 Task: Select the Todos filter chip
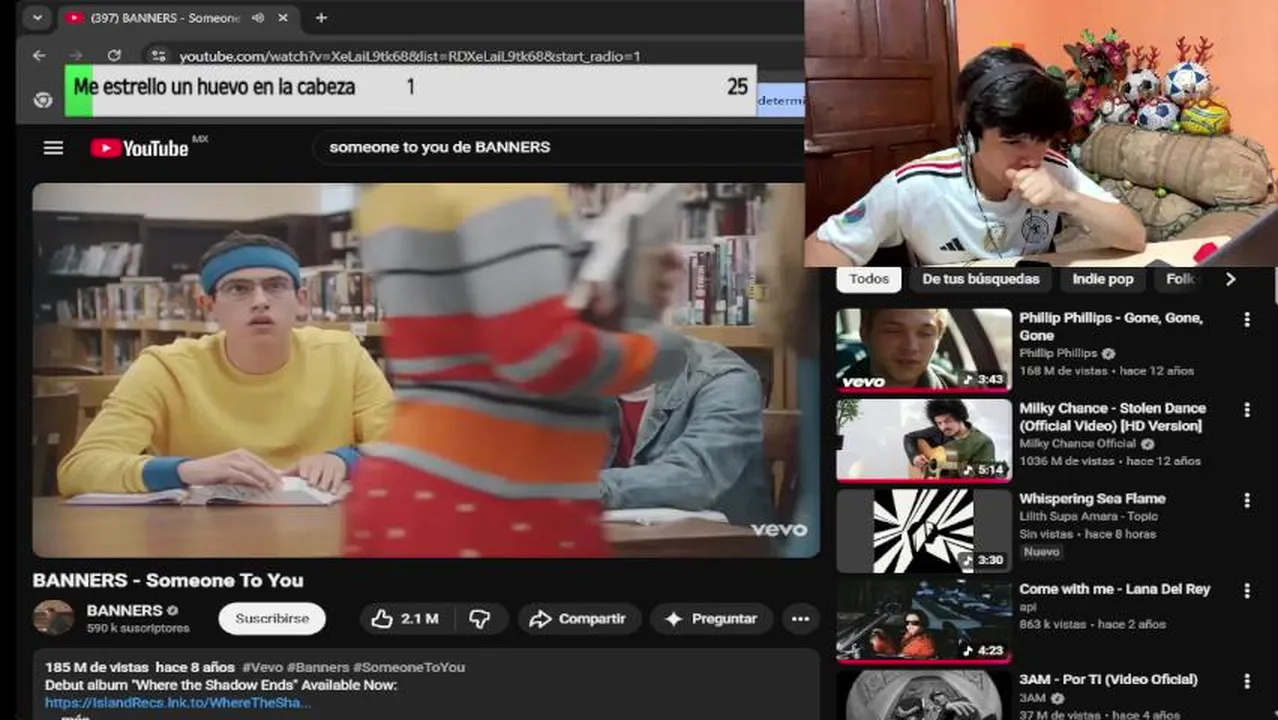pos(869,280)
